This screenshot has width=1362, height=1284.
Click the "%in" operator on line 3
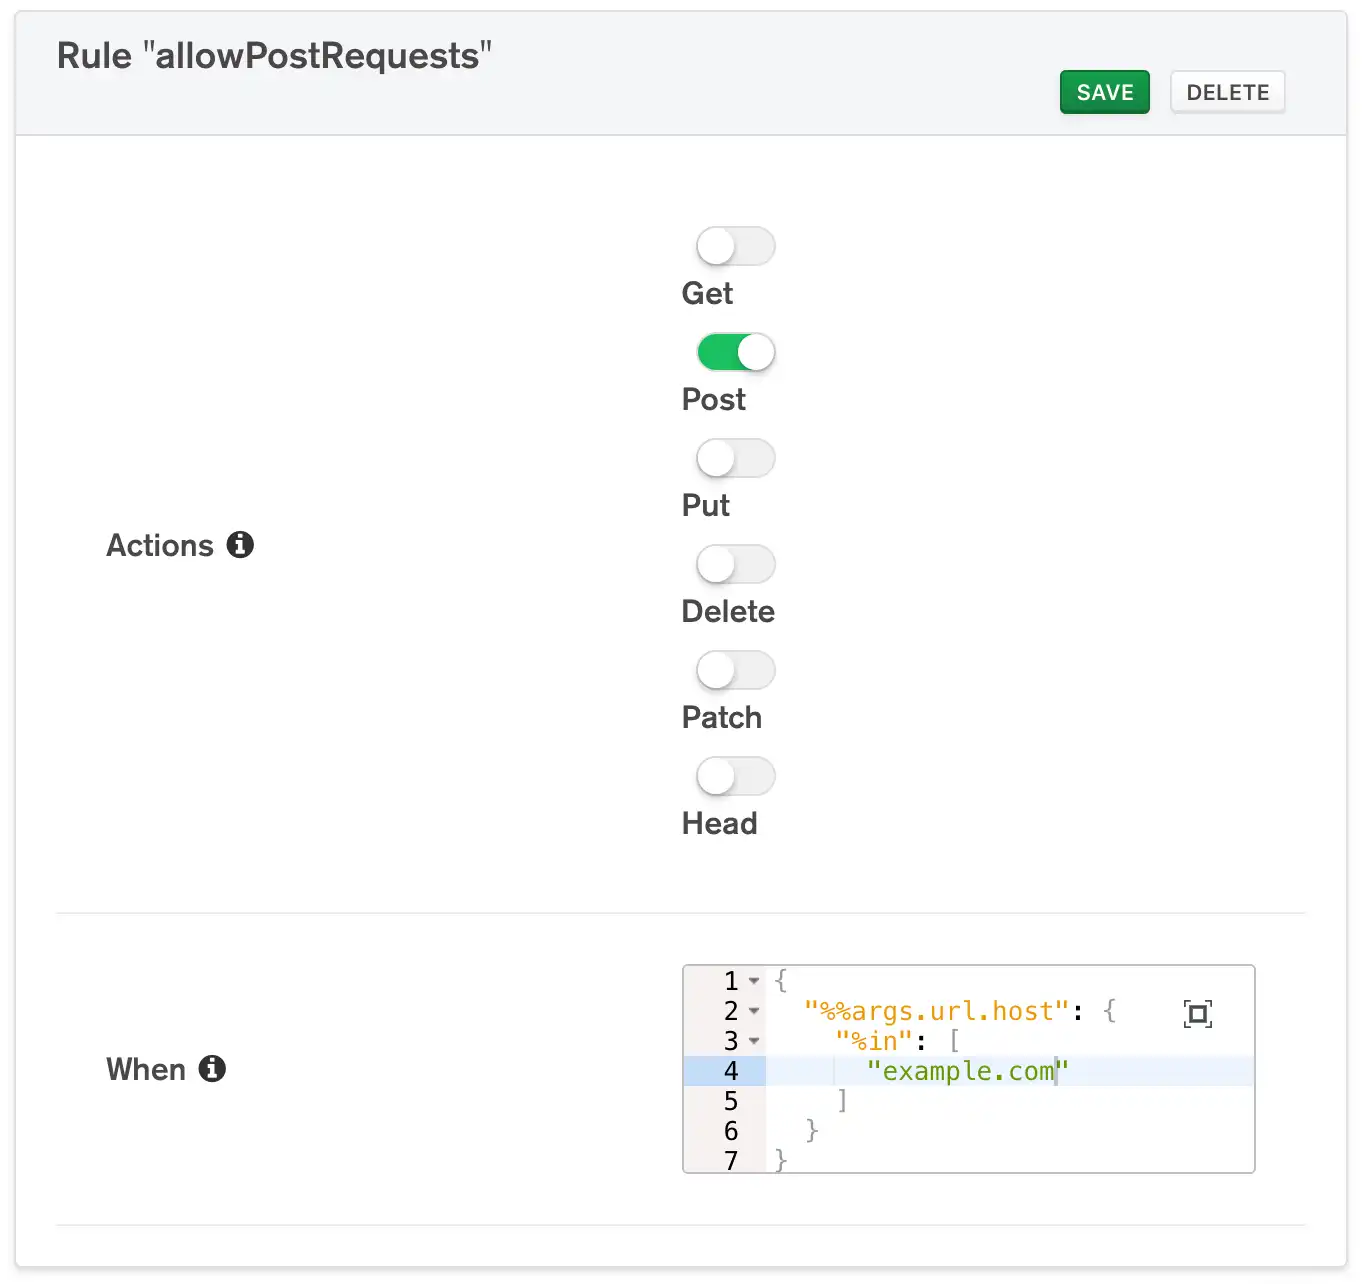pos(873,1041)
